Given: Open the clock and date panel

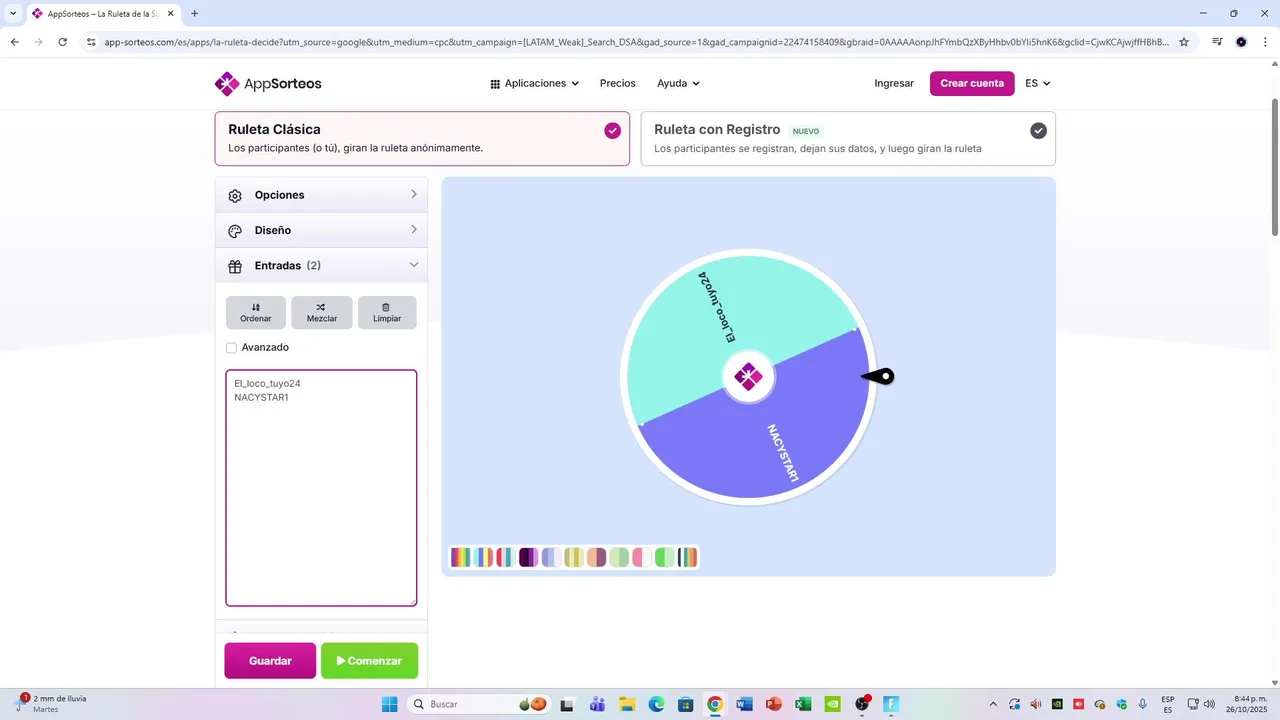Looking at the screenshot, I should [x=1247, y=704].
